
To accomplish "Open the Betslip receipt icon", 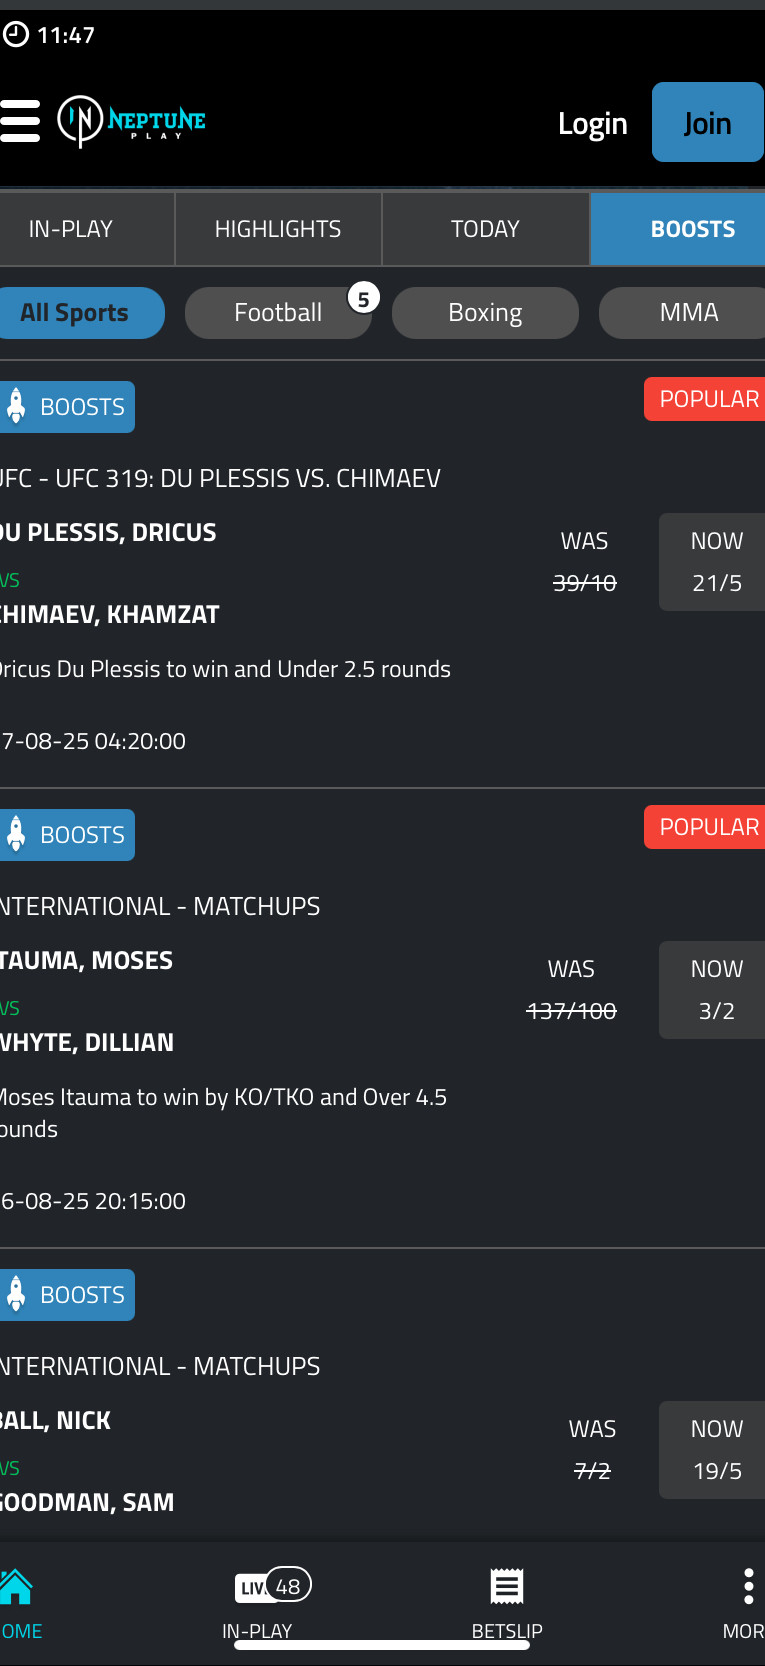I will 507,1587.
